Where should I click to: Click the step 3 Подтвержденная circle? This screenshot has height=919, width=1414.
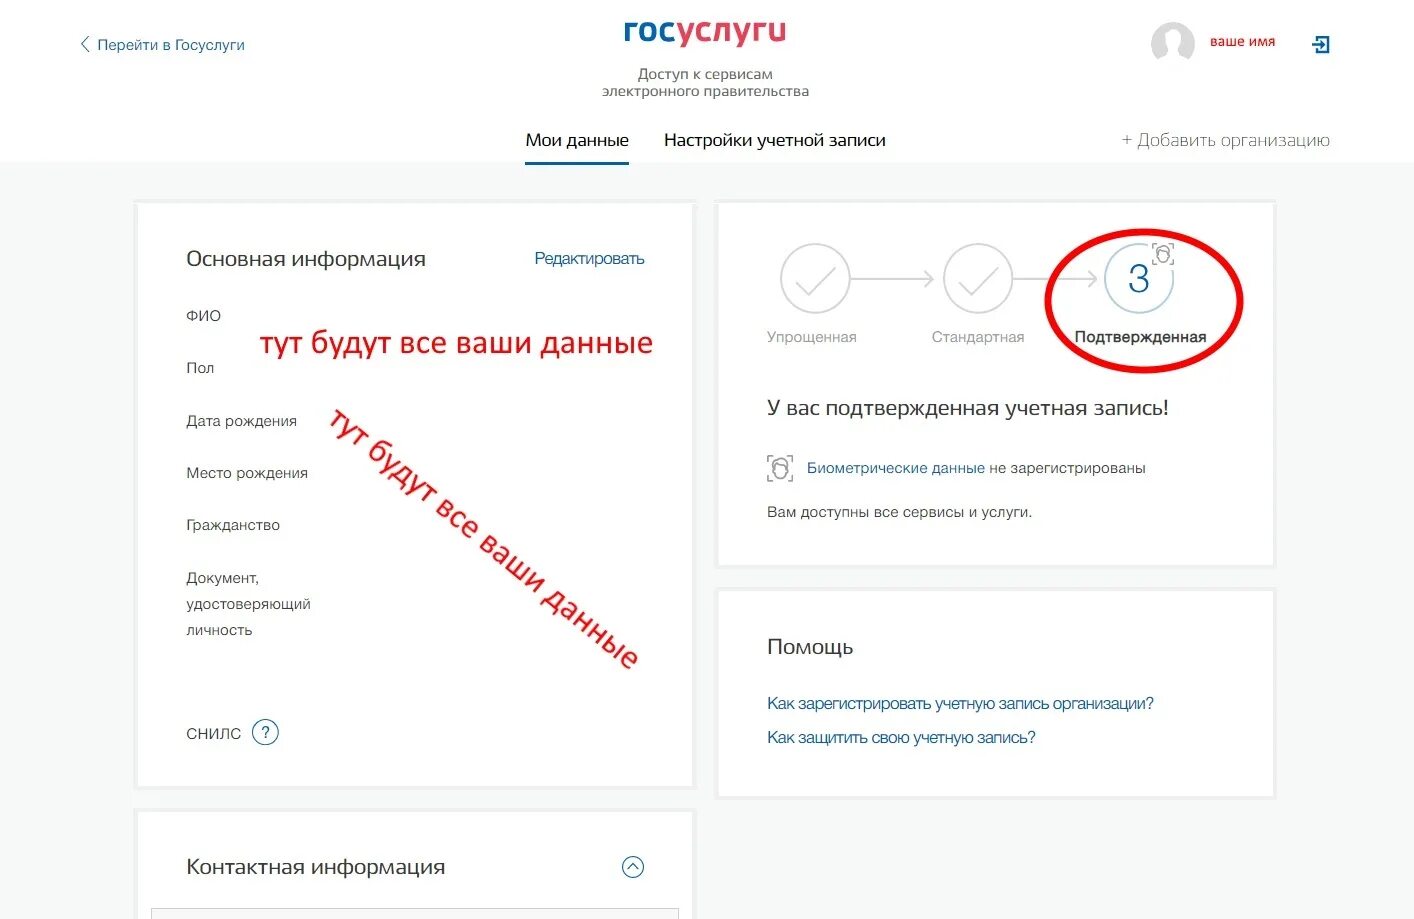(x=1139, y=279)
